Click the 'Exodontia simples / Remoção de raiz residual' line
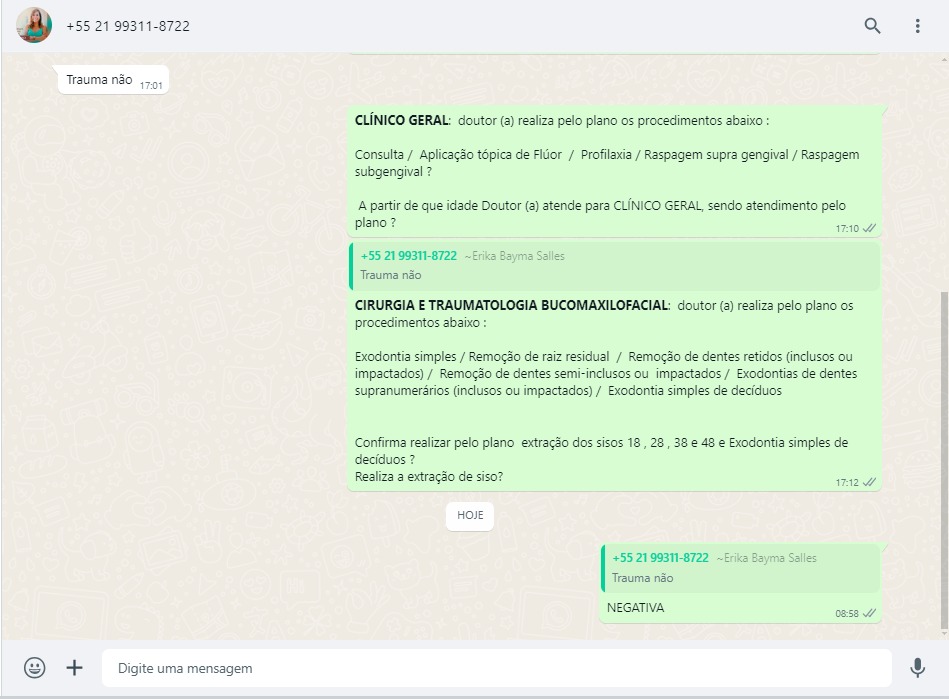The height and width of the screenshot is (699, 949). 482,356
